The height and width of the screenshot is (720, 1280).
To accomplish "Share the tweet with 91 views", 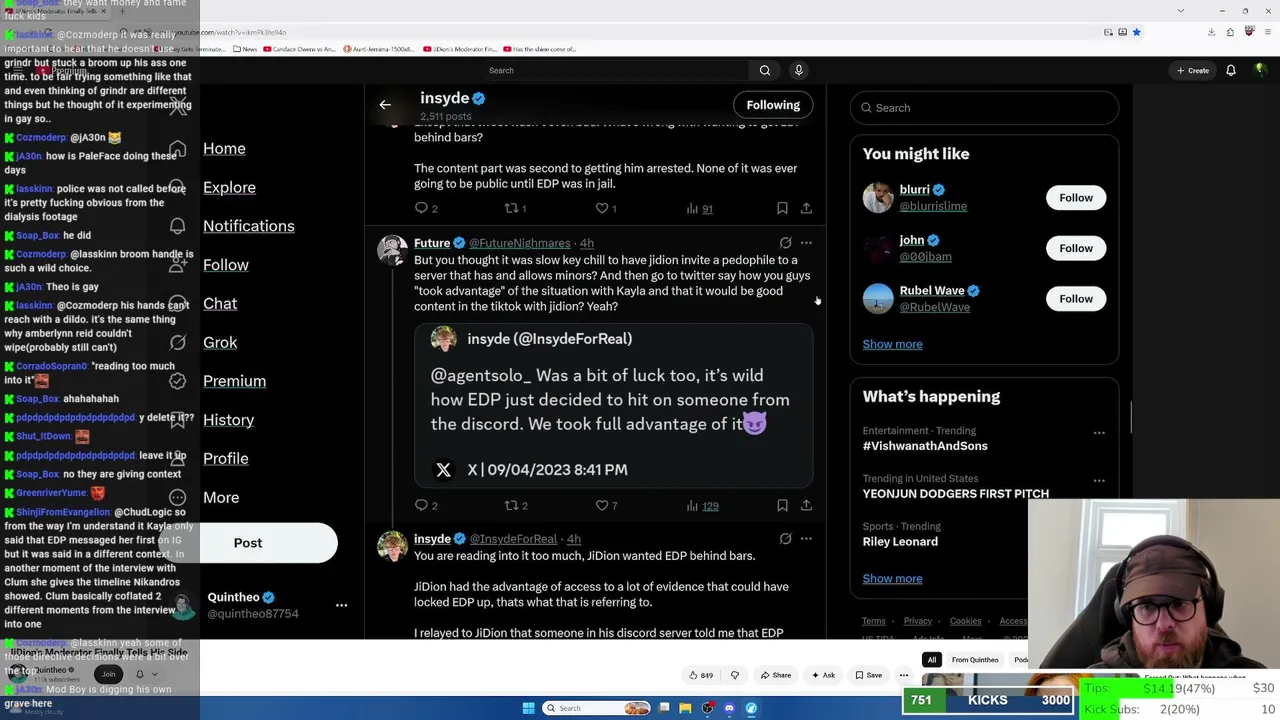I will tap(806, 208).
